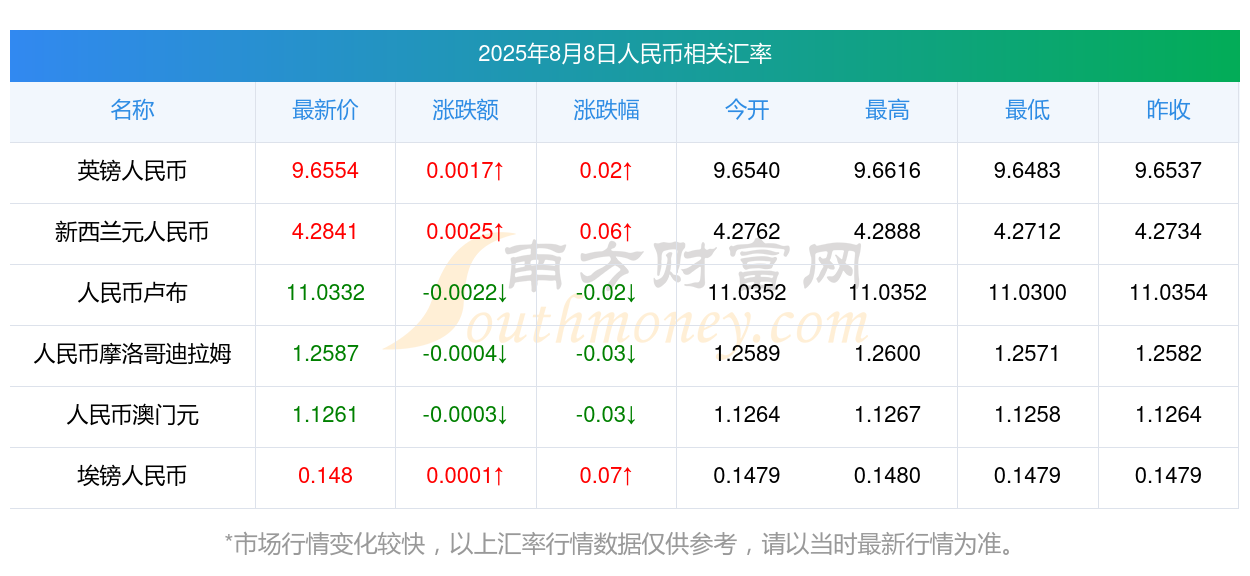Select low value 1.1258
Screen dimensions: 1250x576
click(1028, 415)
